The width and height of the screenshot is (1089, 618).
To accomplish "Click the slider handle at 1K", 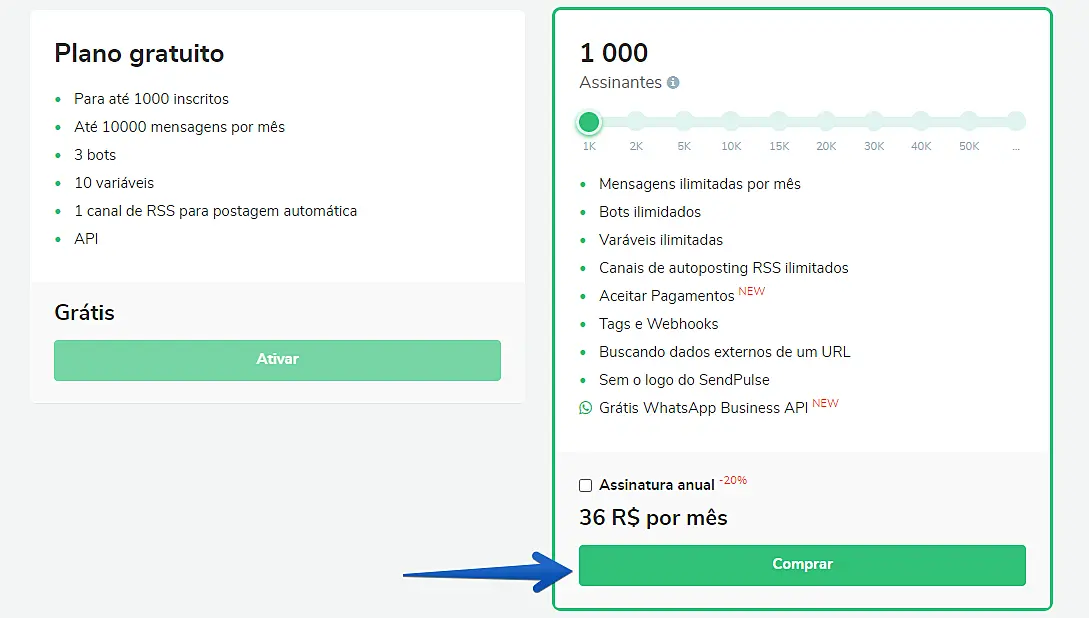I will coord(589,122).
